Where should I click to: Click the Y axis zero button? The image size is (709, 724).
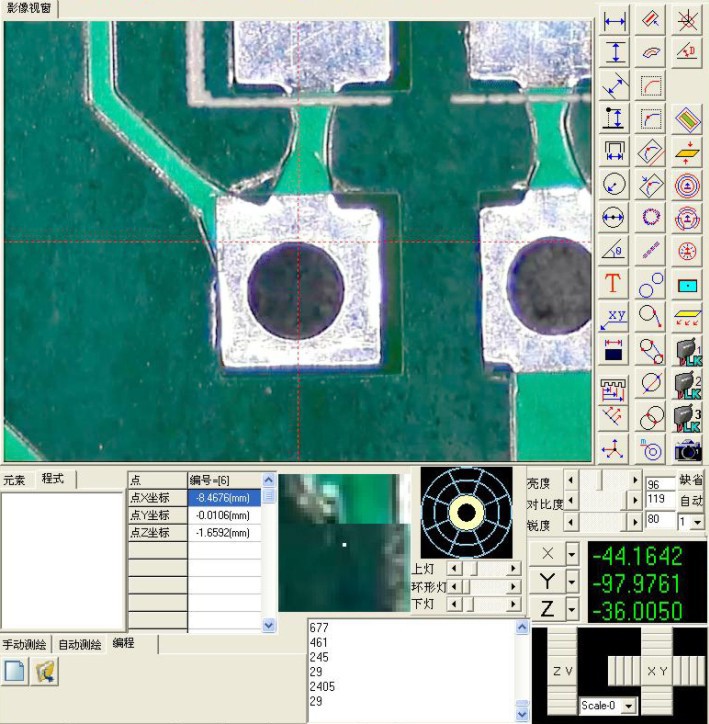547,581
